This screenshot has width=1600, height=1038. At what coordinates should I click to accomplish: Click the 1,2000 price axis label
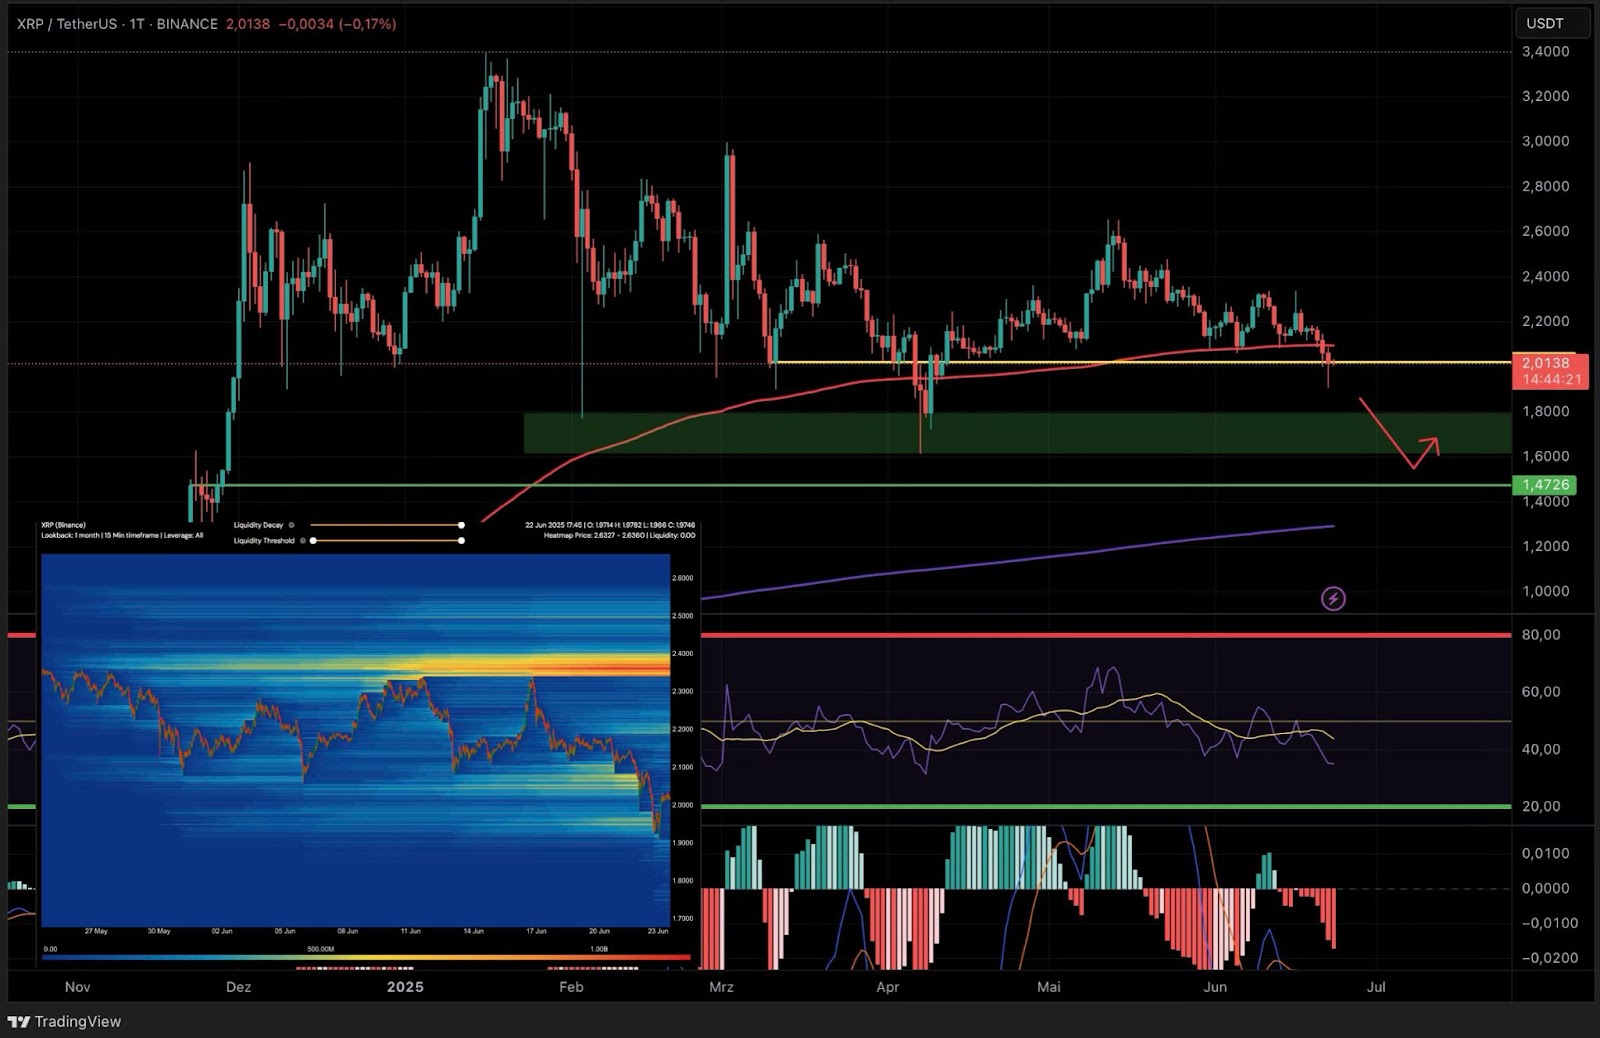tap(1545, 546)
